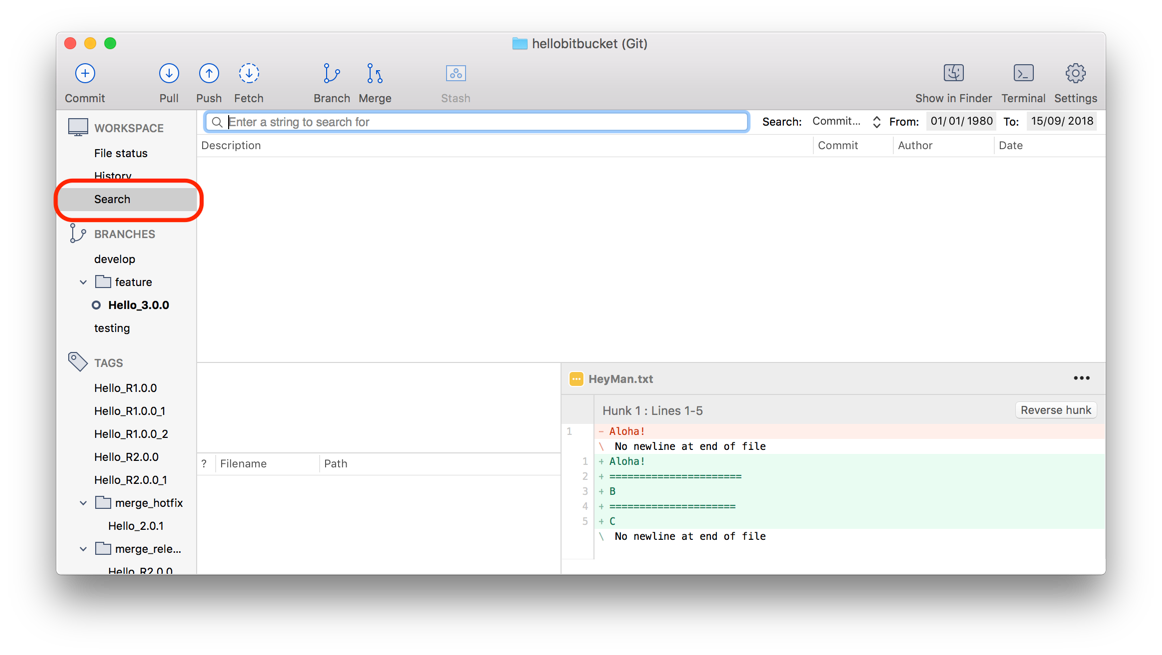Edit the From date field
This screenshot has height=655, width=1162.
(x=961, y=122)
